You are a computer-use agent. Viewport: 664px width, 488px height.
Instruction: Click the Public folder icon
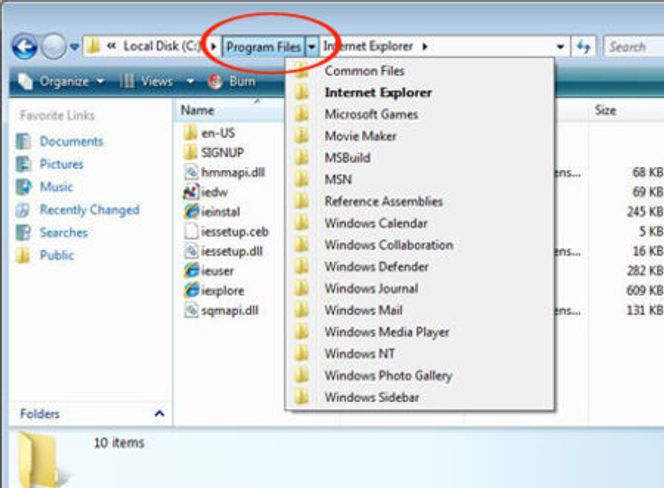click(x=24, y=255)
